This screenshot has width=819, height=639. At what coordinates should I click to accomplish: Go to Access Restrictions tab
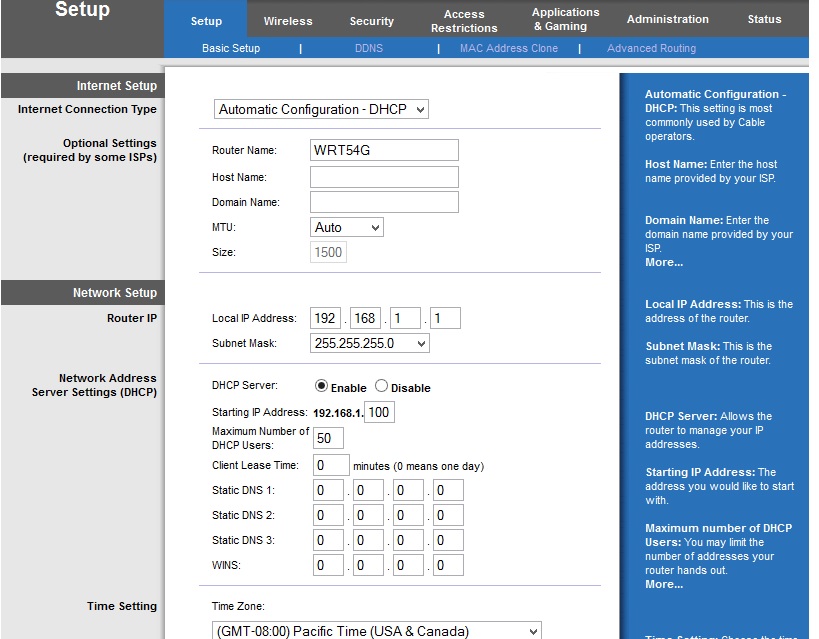[464, 21]
